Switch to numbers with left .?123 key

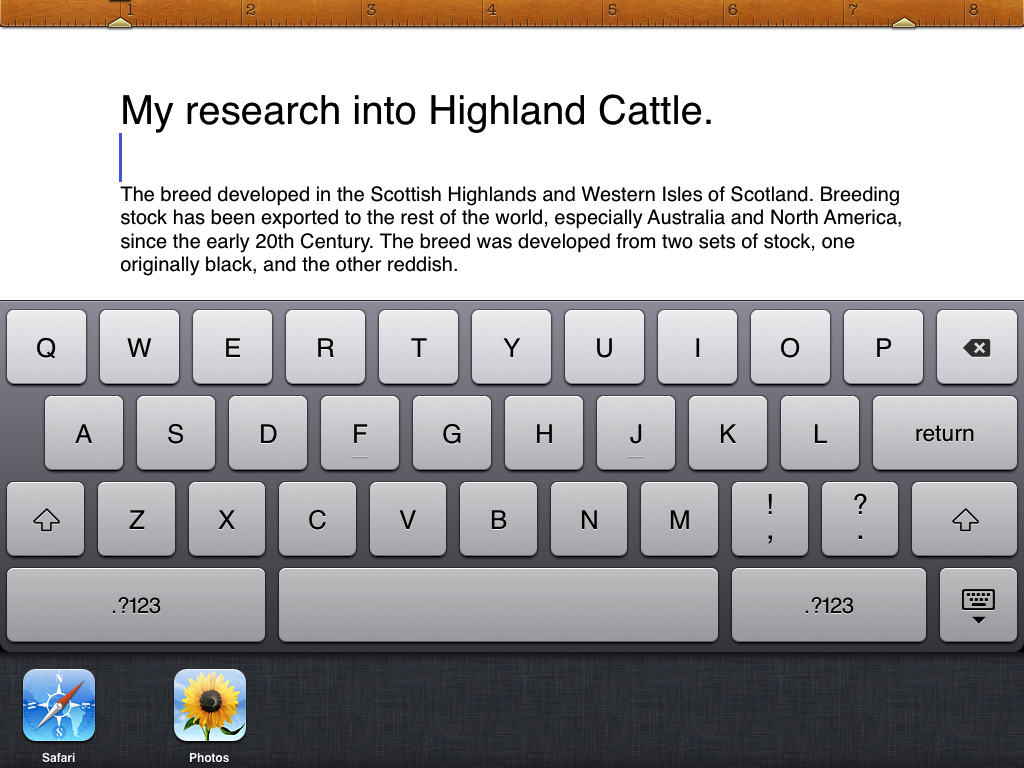point(136,605)
